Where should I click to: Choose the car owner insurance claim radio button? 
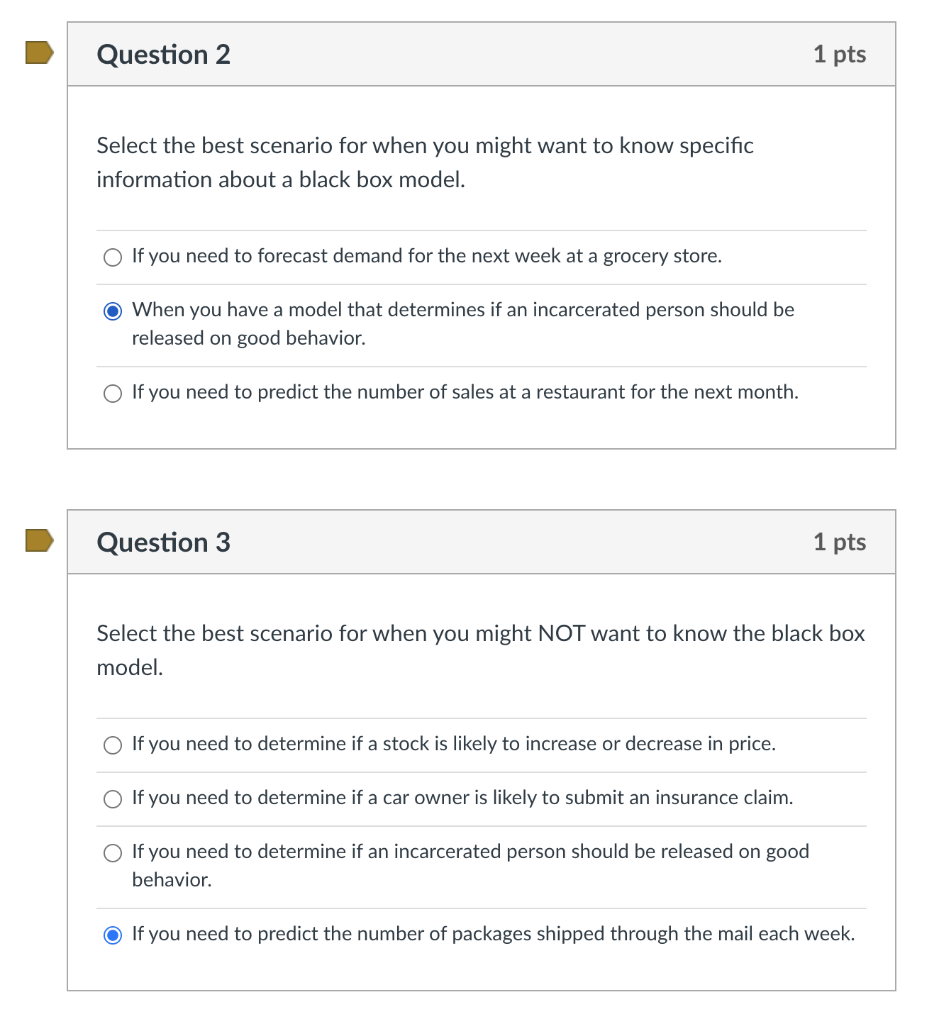[112, 799]
